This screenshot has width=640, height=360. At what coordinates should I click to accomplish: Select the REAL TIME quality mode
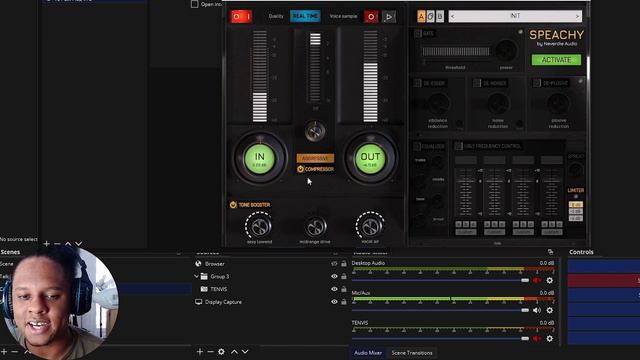pos(305,16)
